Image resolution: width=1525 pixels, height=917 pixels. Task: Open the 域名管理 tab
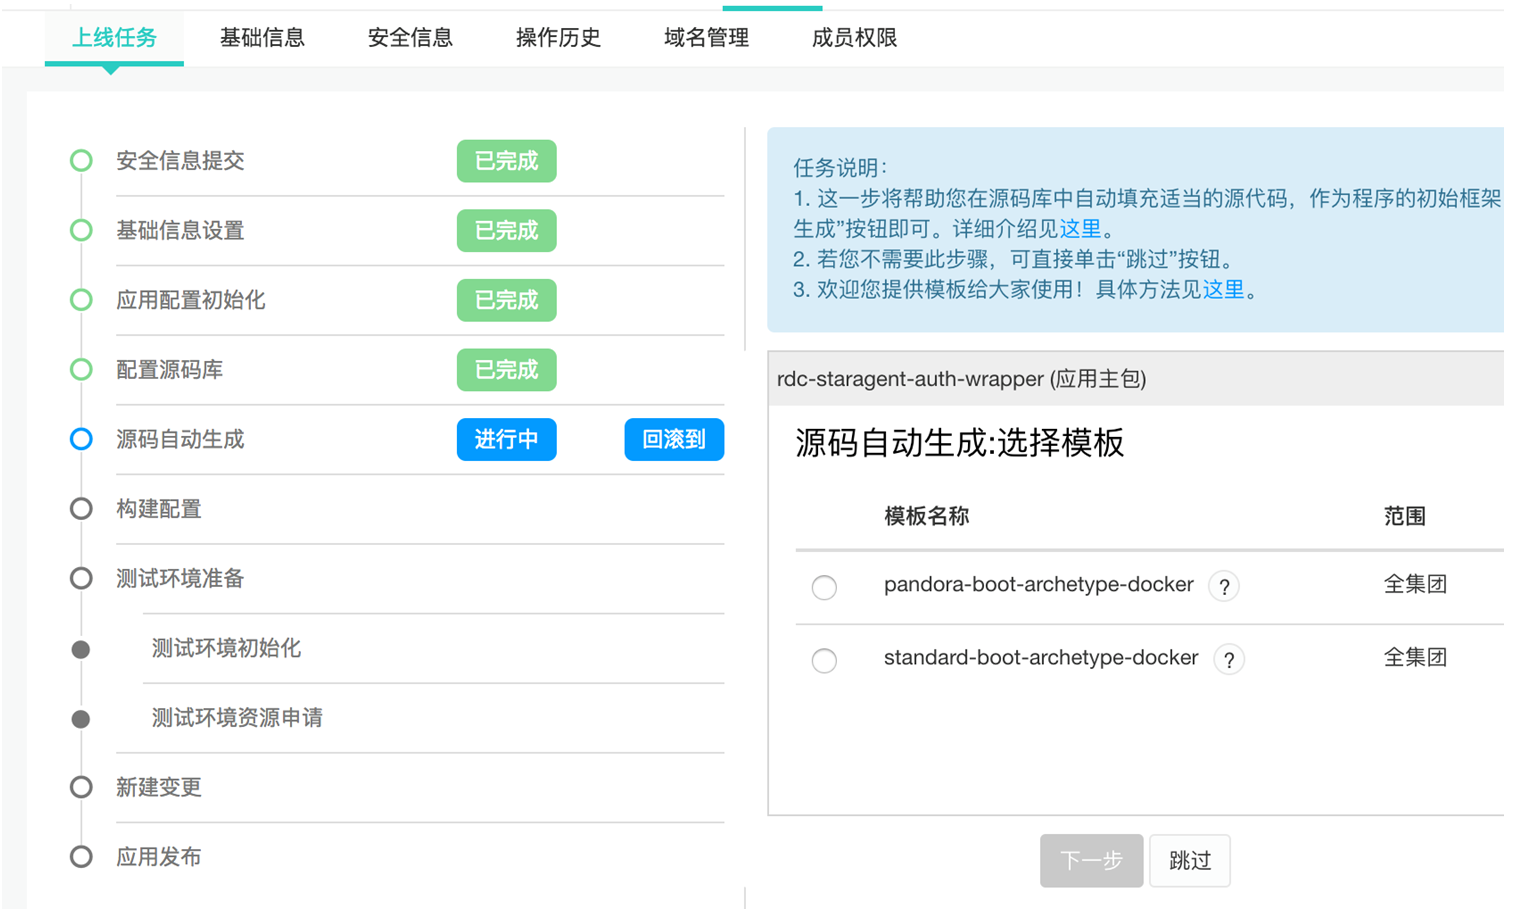pyautogui.click(x=706, y=38)
